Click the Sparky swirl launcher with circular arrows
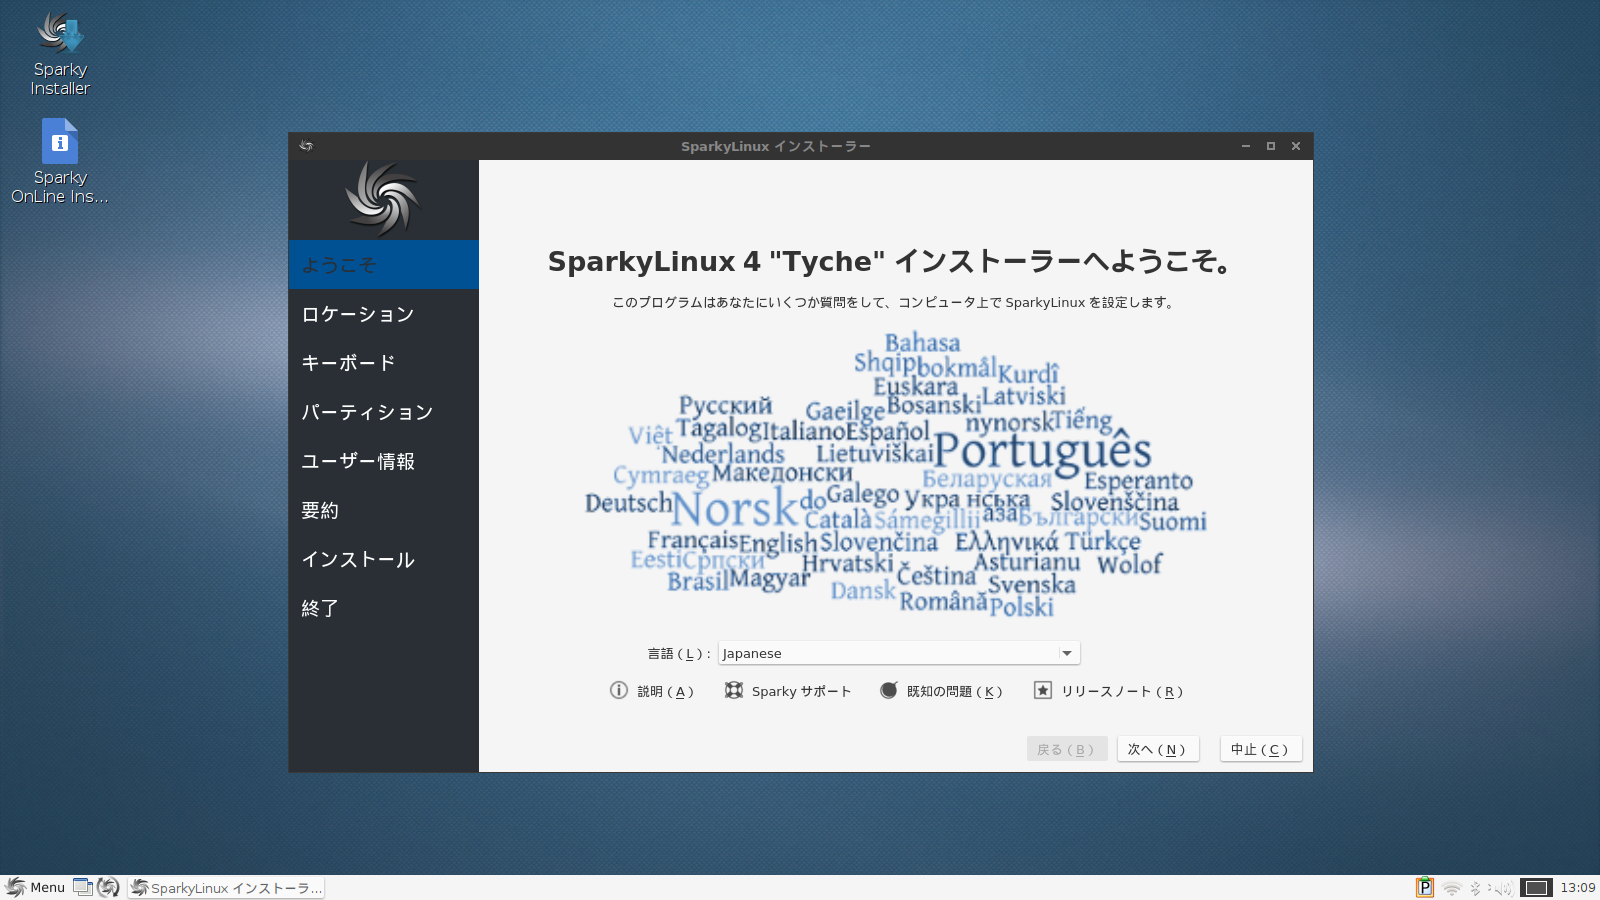This screenshot has height=900, width=1600. (x=108, y=887)
